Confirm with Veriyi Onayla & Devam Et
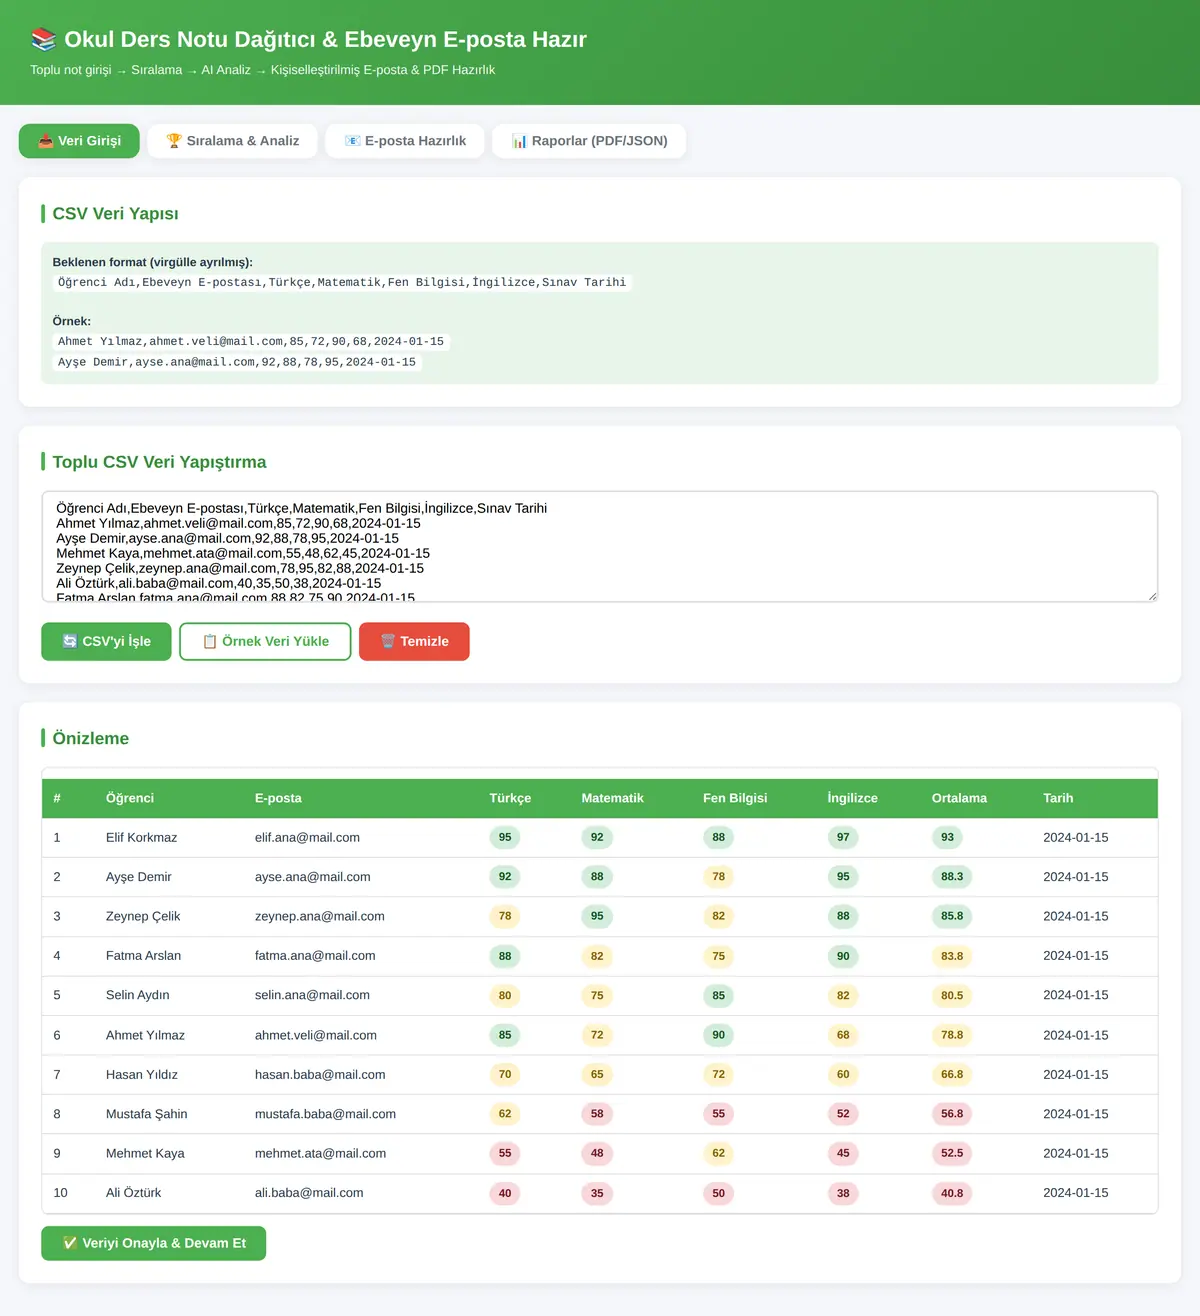The height and width of the screenshot is (1316, 1200). 153,1243
